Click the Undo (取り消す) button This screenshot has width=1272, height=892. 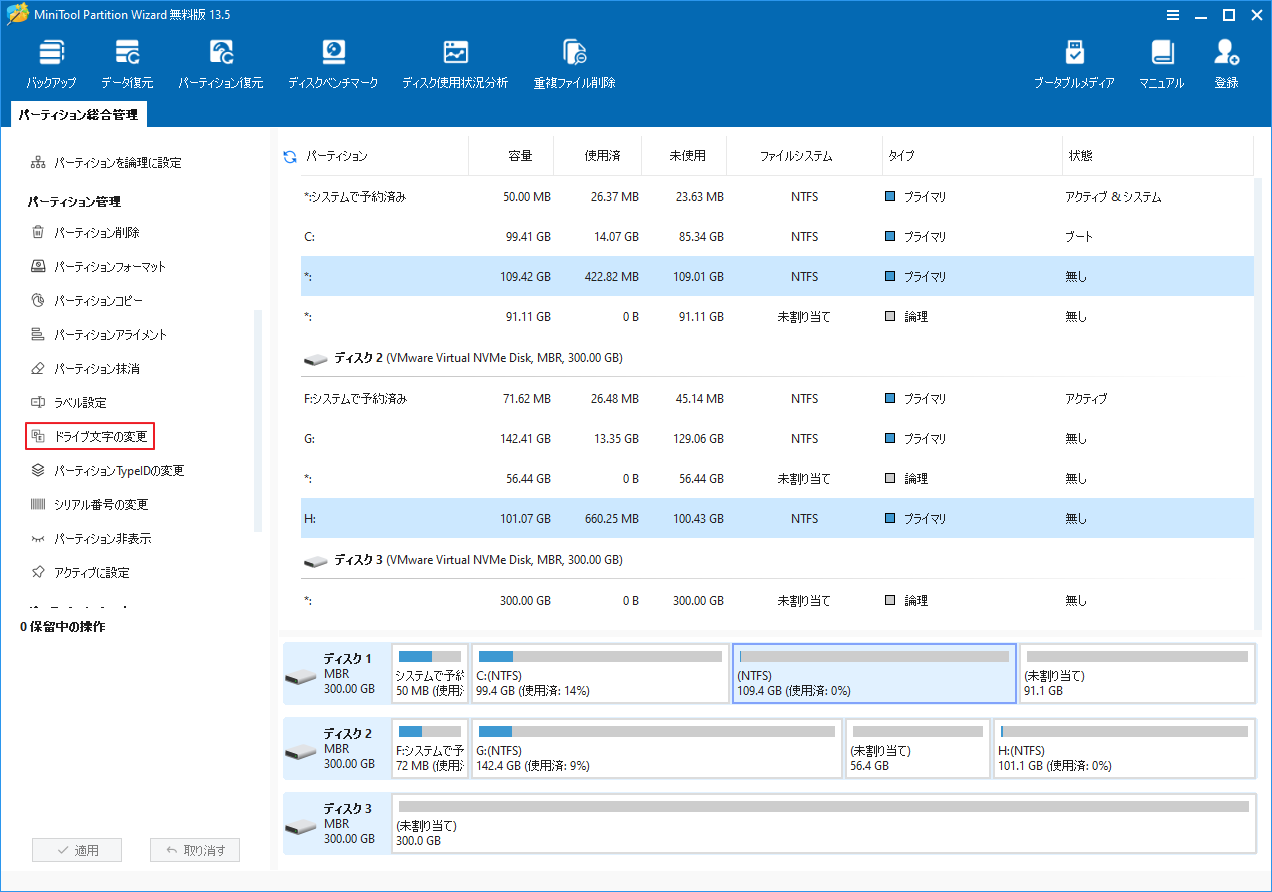tap(194, 849)
